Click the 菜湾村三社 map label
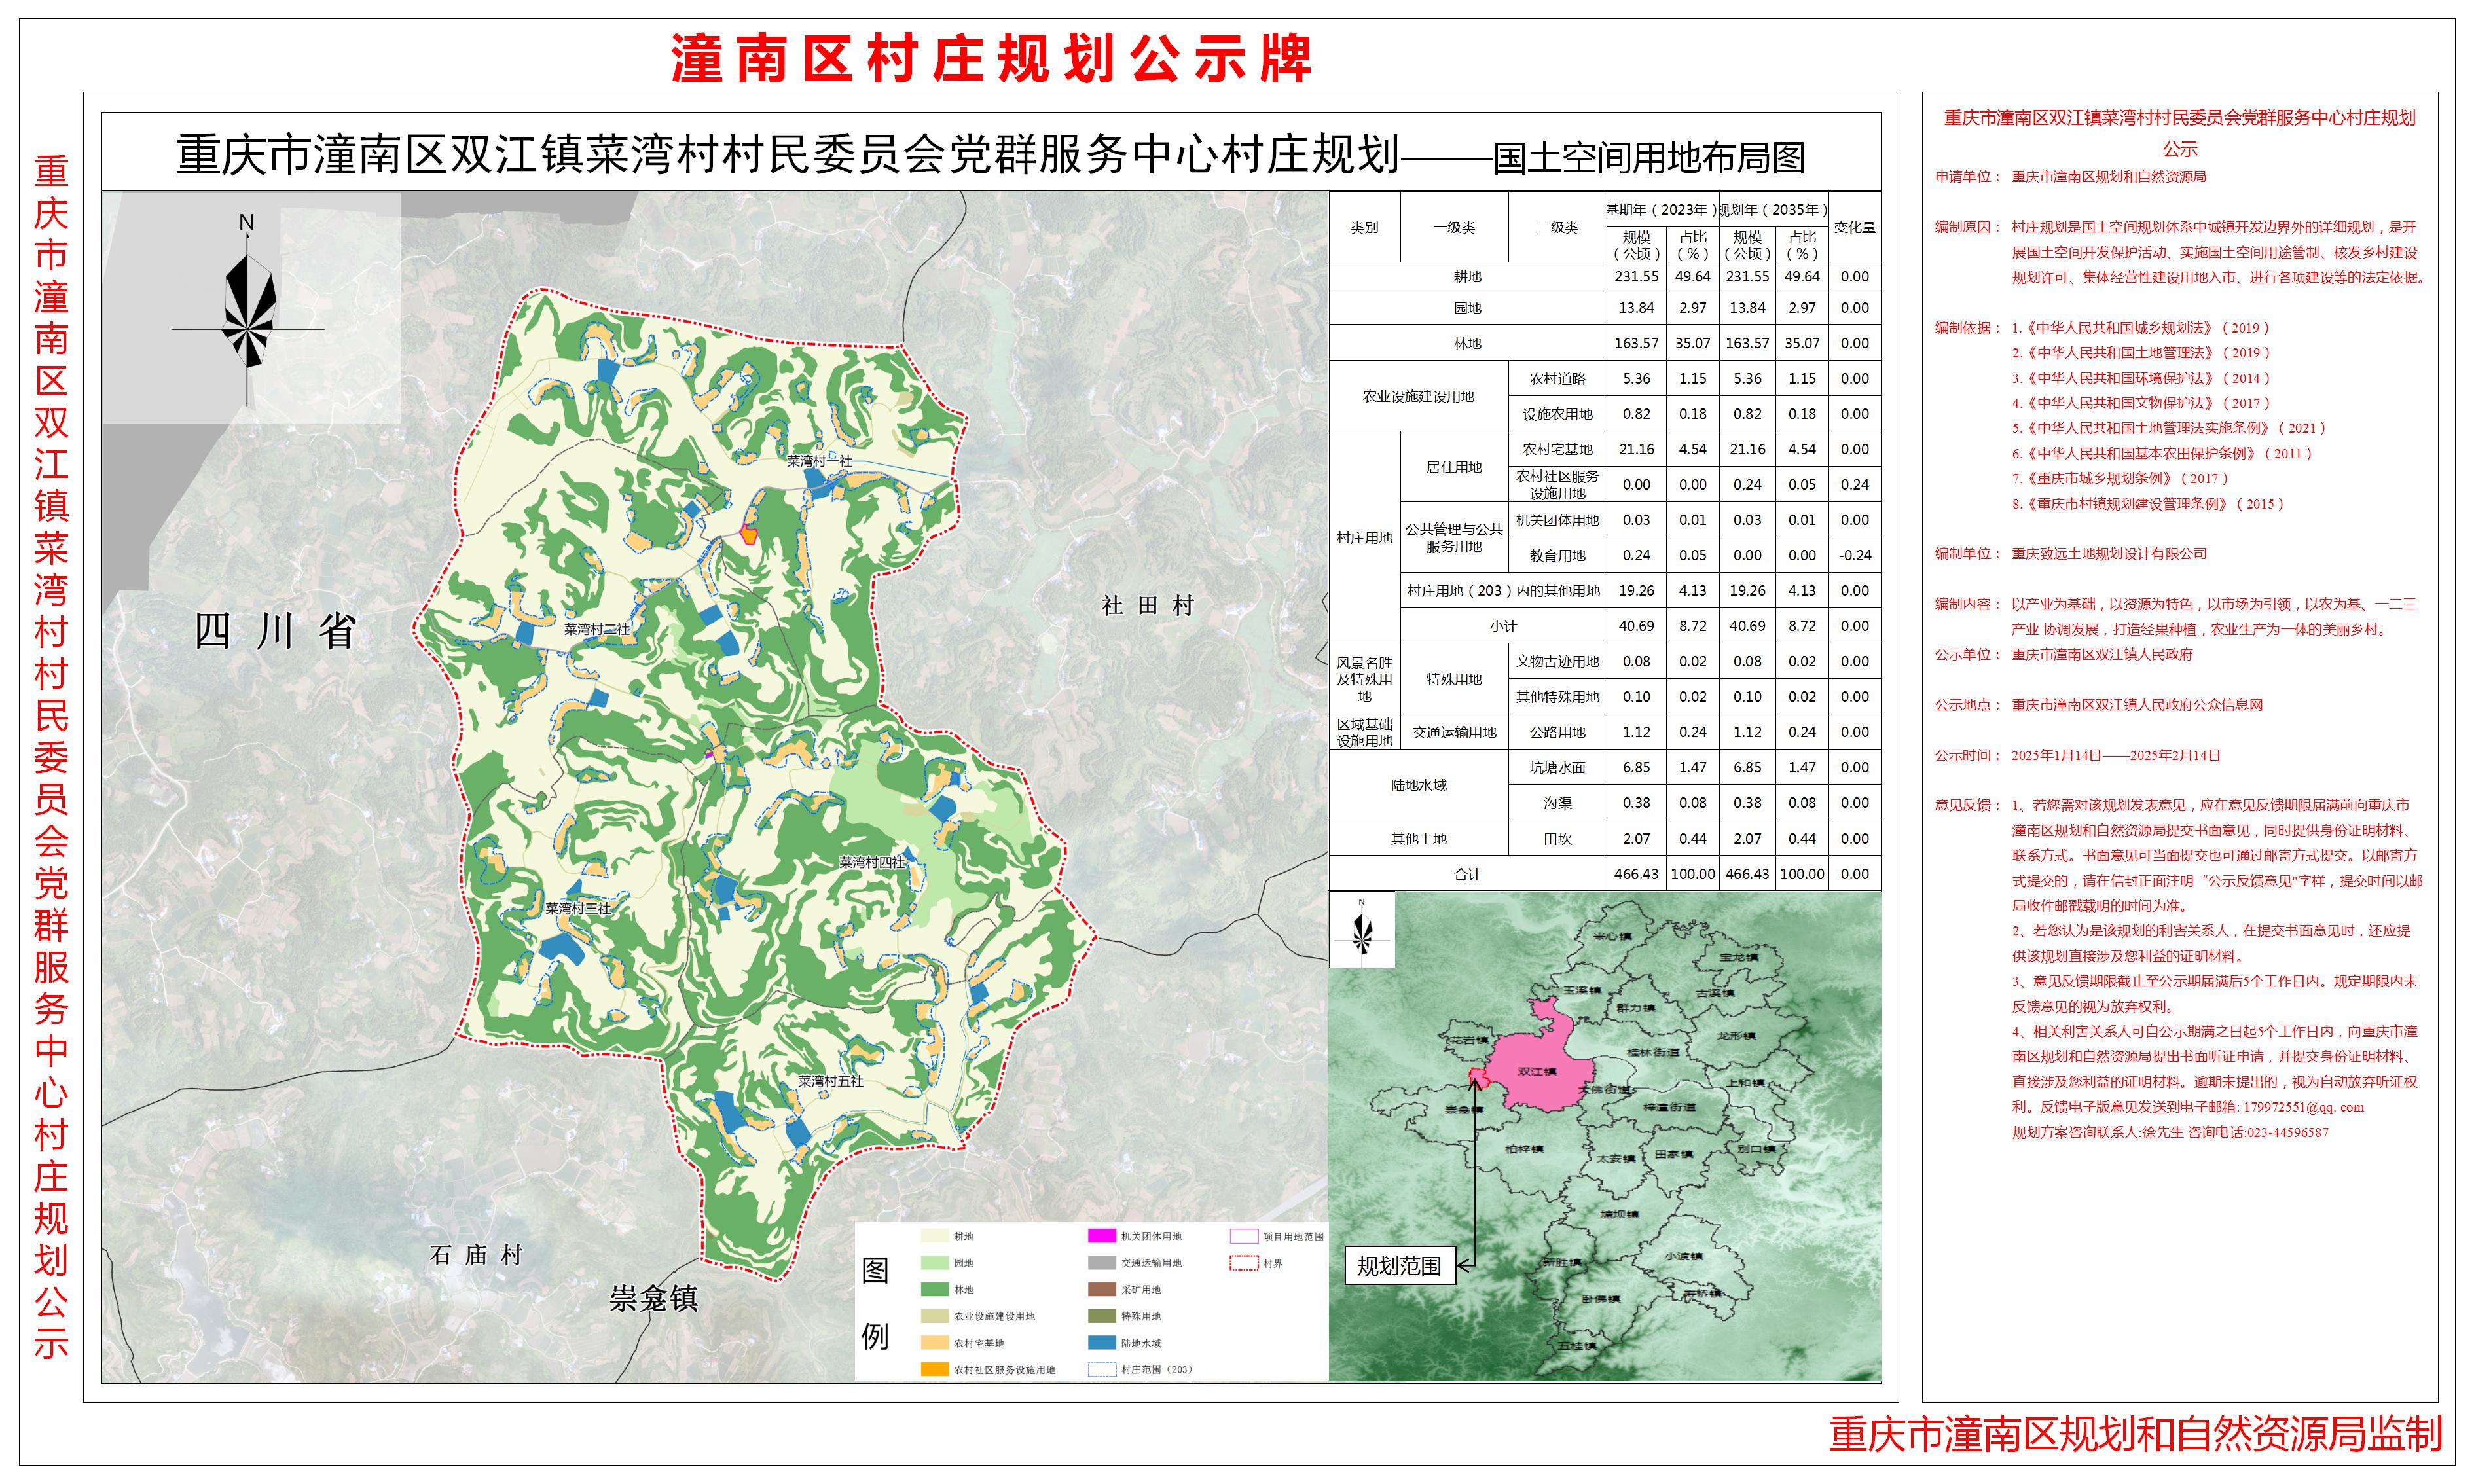 click(578, 908)
